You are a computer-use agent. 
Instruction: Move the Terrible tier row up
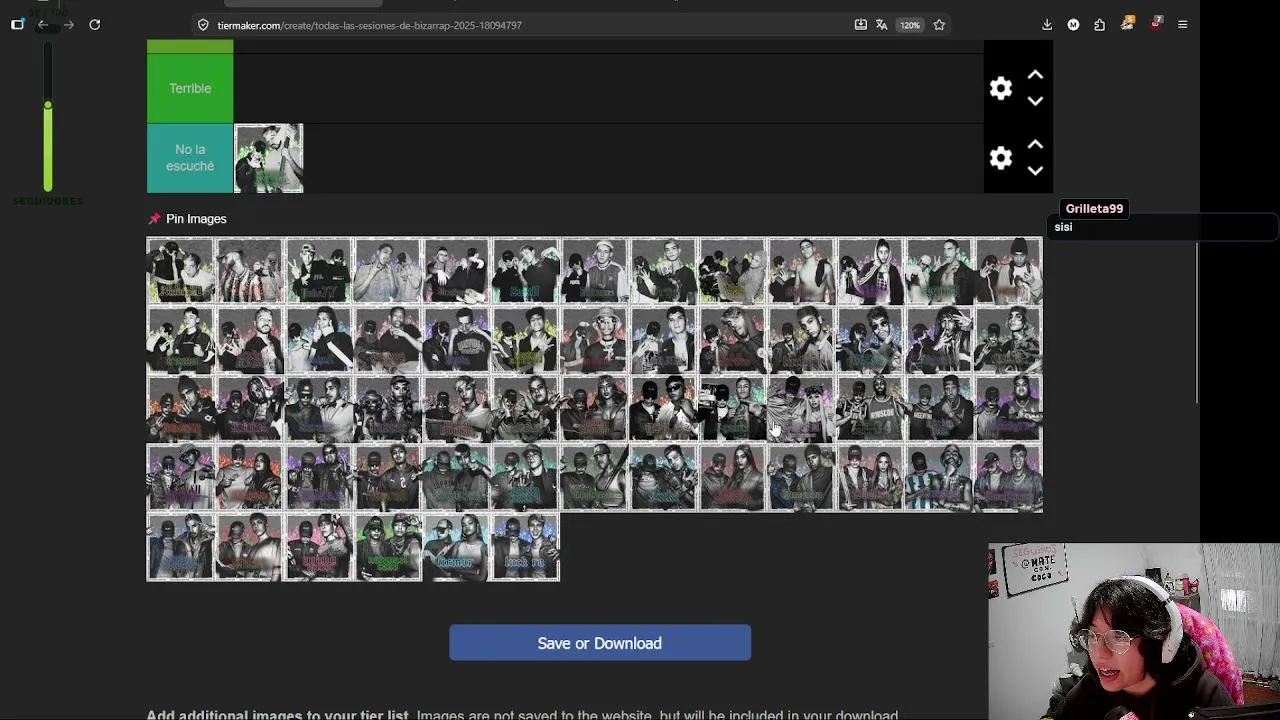[1035, 75]
